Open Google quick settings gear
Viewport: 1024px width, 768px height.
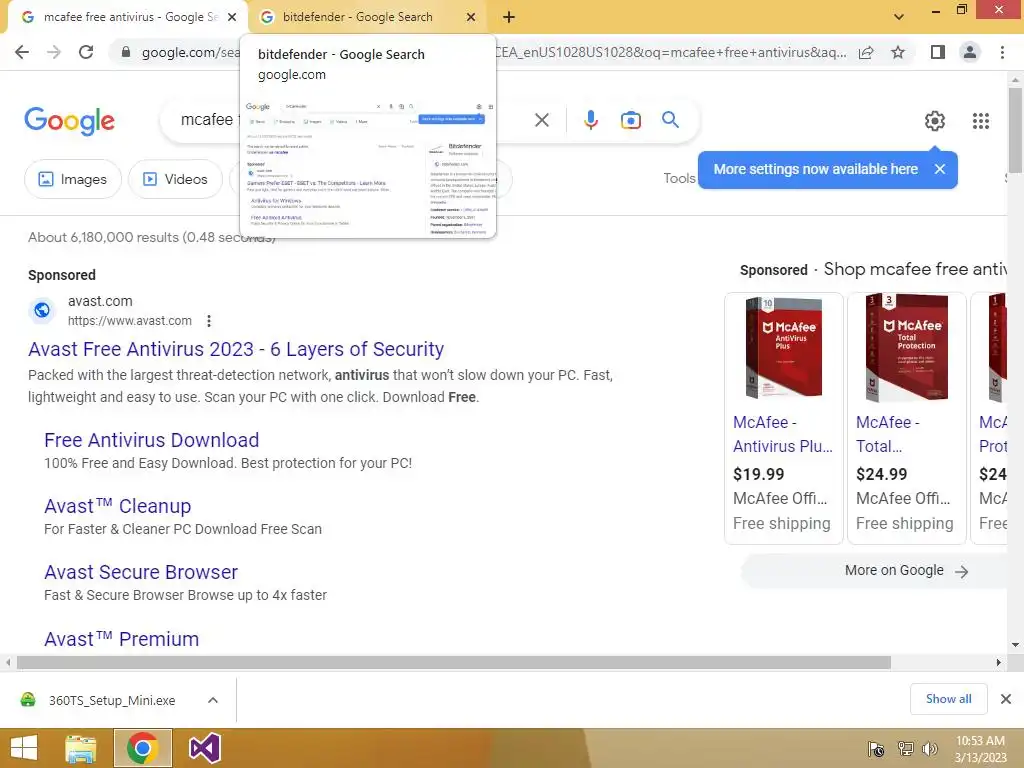coord(935,121)
